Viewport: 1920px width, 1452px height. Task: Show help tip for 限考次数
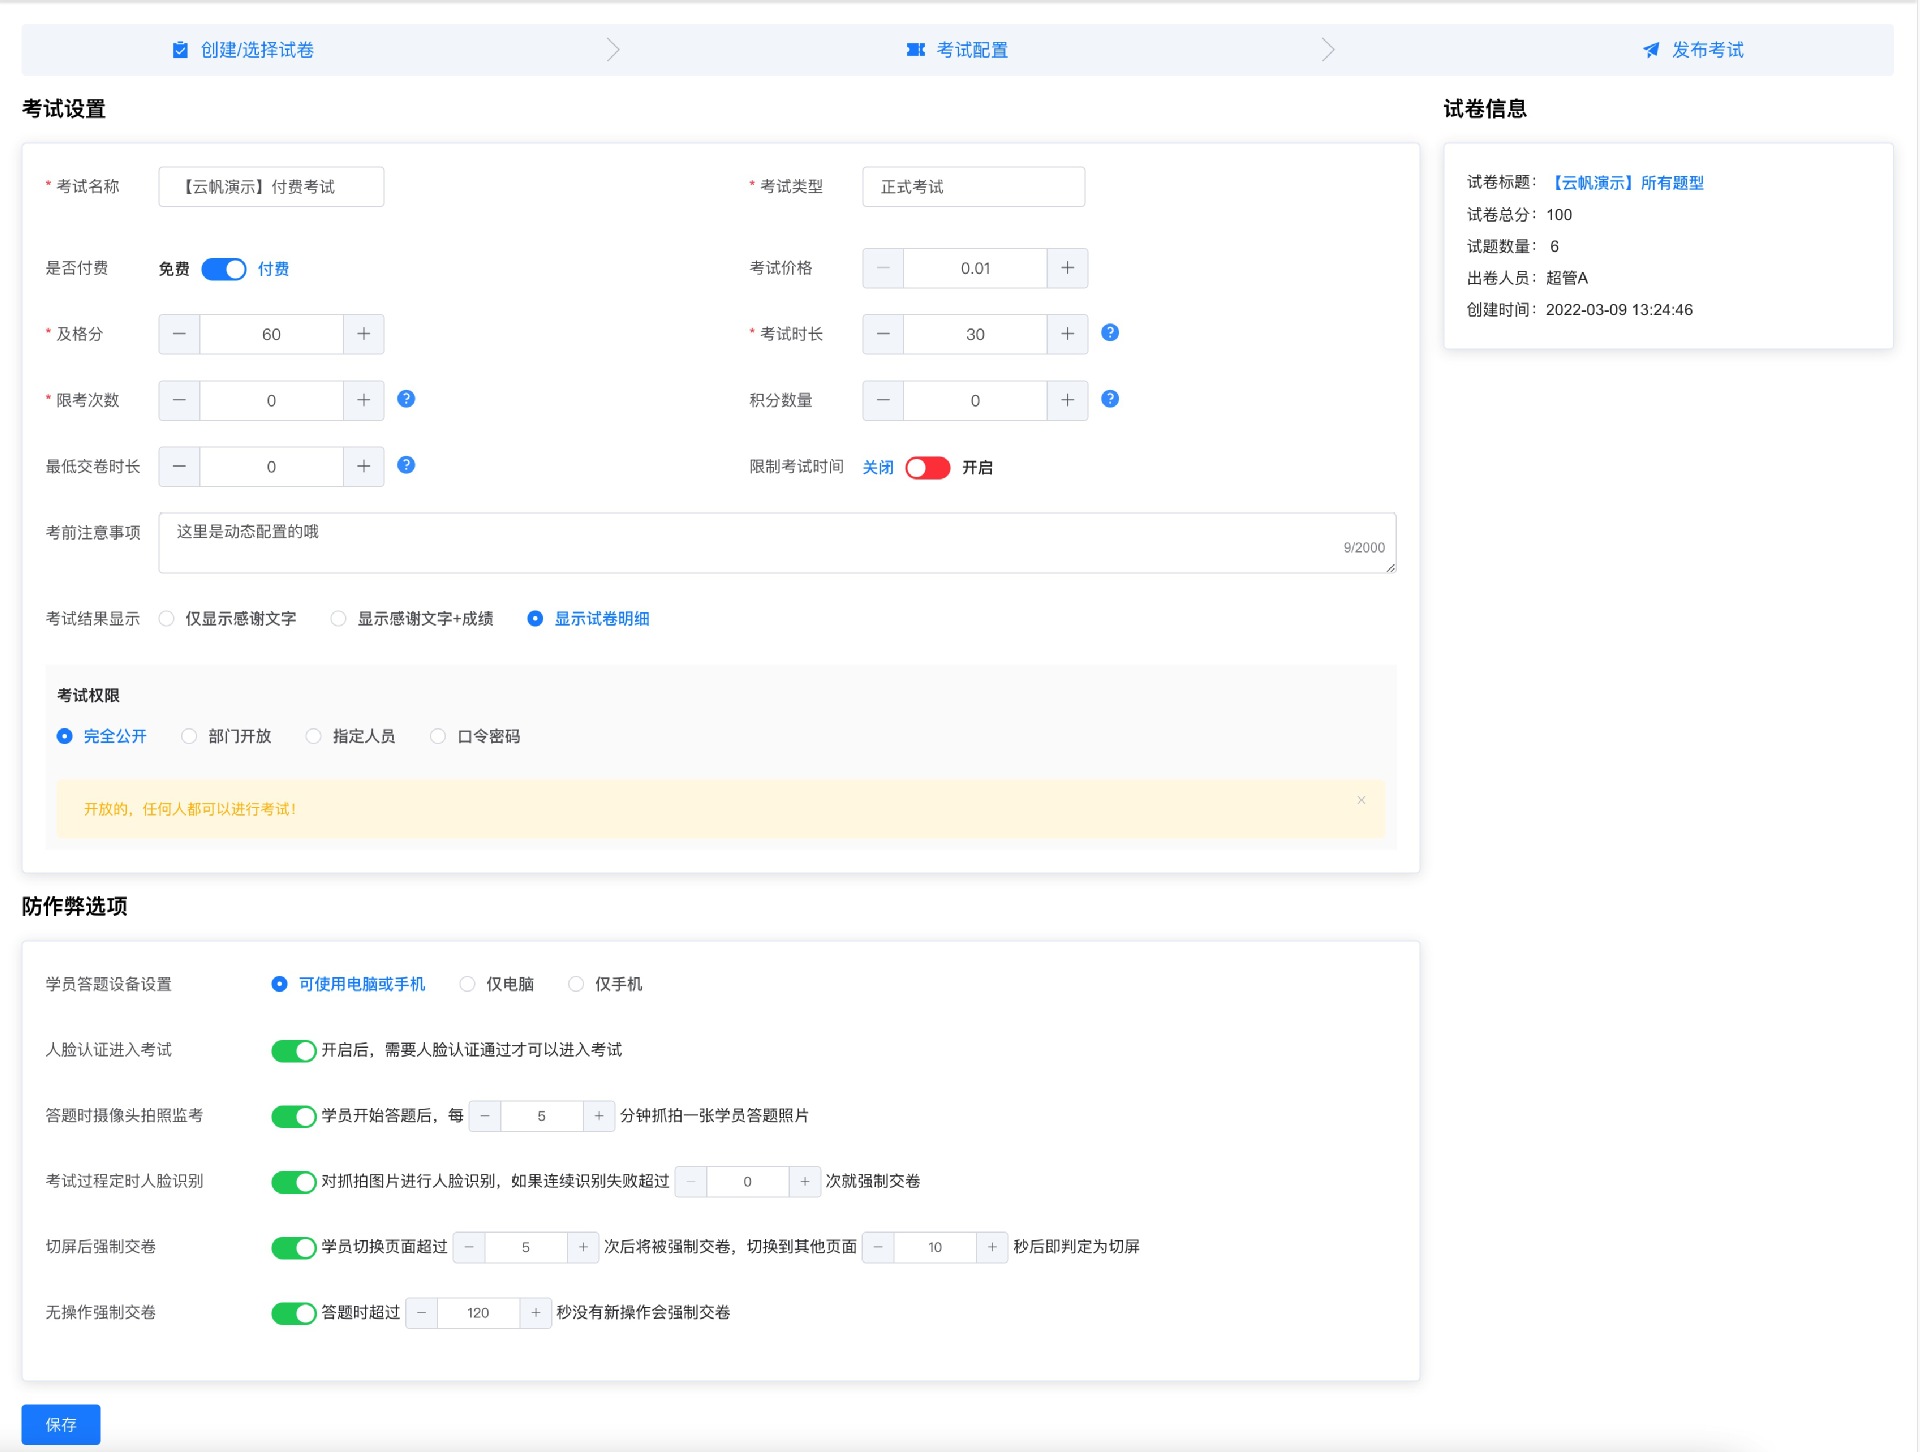pyautogui.click(x=406, y=399)
